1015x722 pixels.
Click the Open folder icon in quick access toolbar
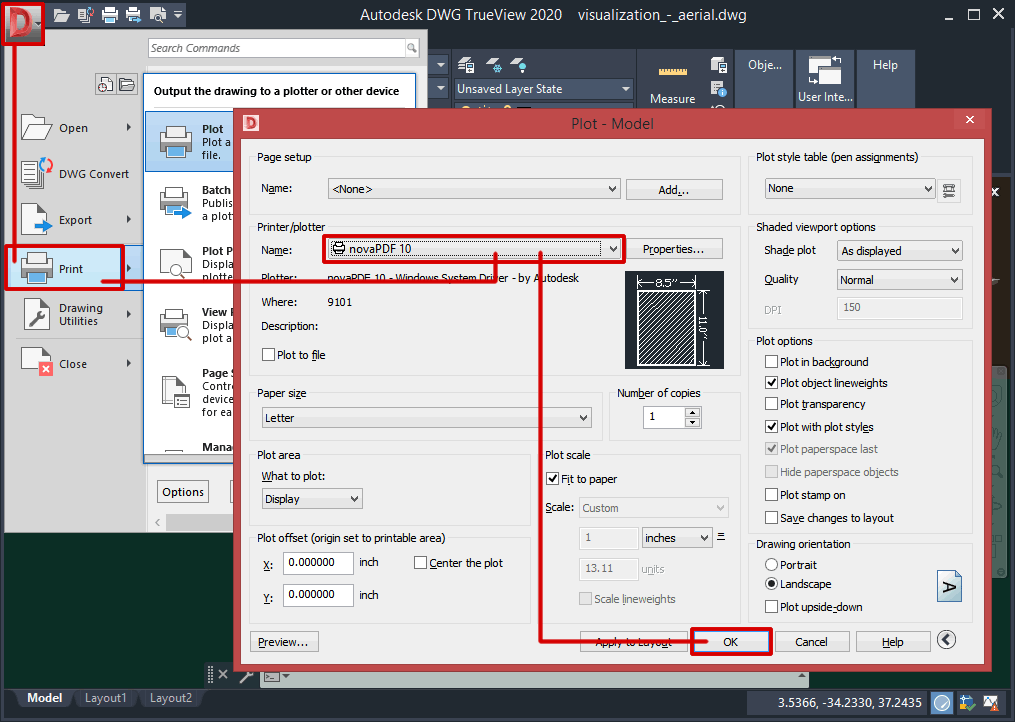(x=61, y=14)
